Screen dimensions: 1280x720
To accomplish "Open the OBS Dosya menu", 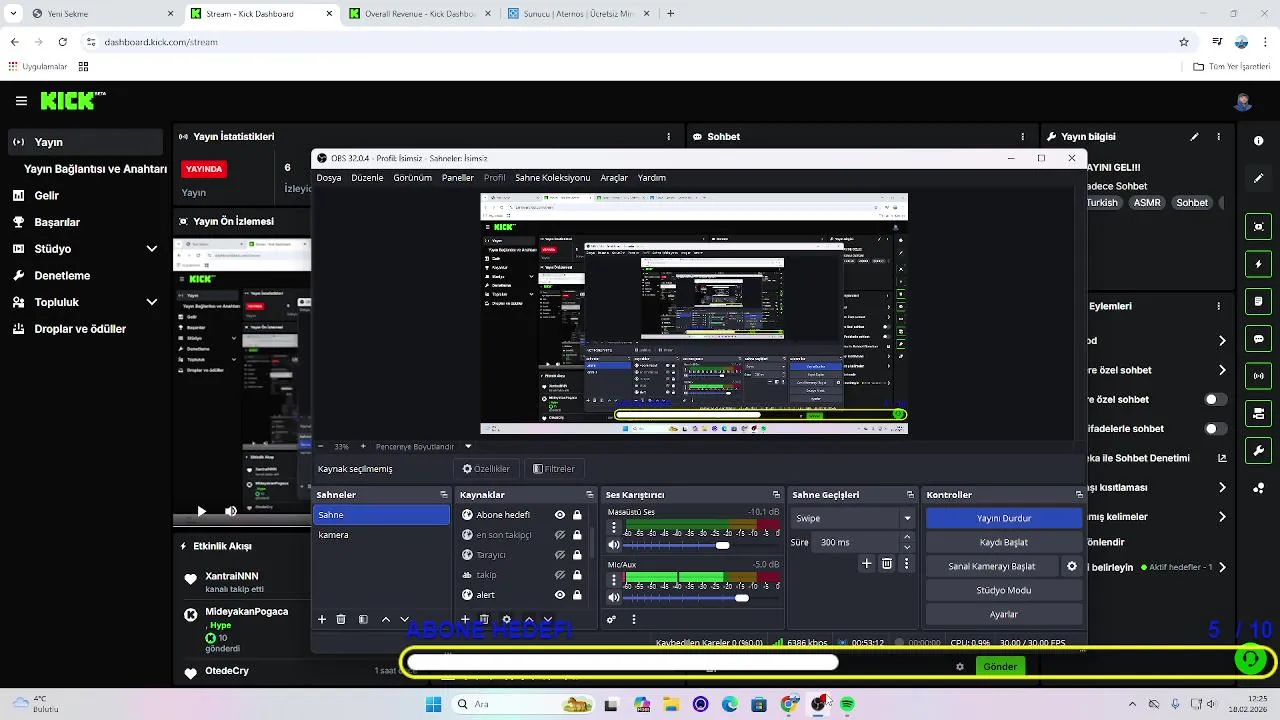I will click(329, 178).
